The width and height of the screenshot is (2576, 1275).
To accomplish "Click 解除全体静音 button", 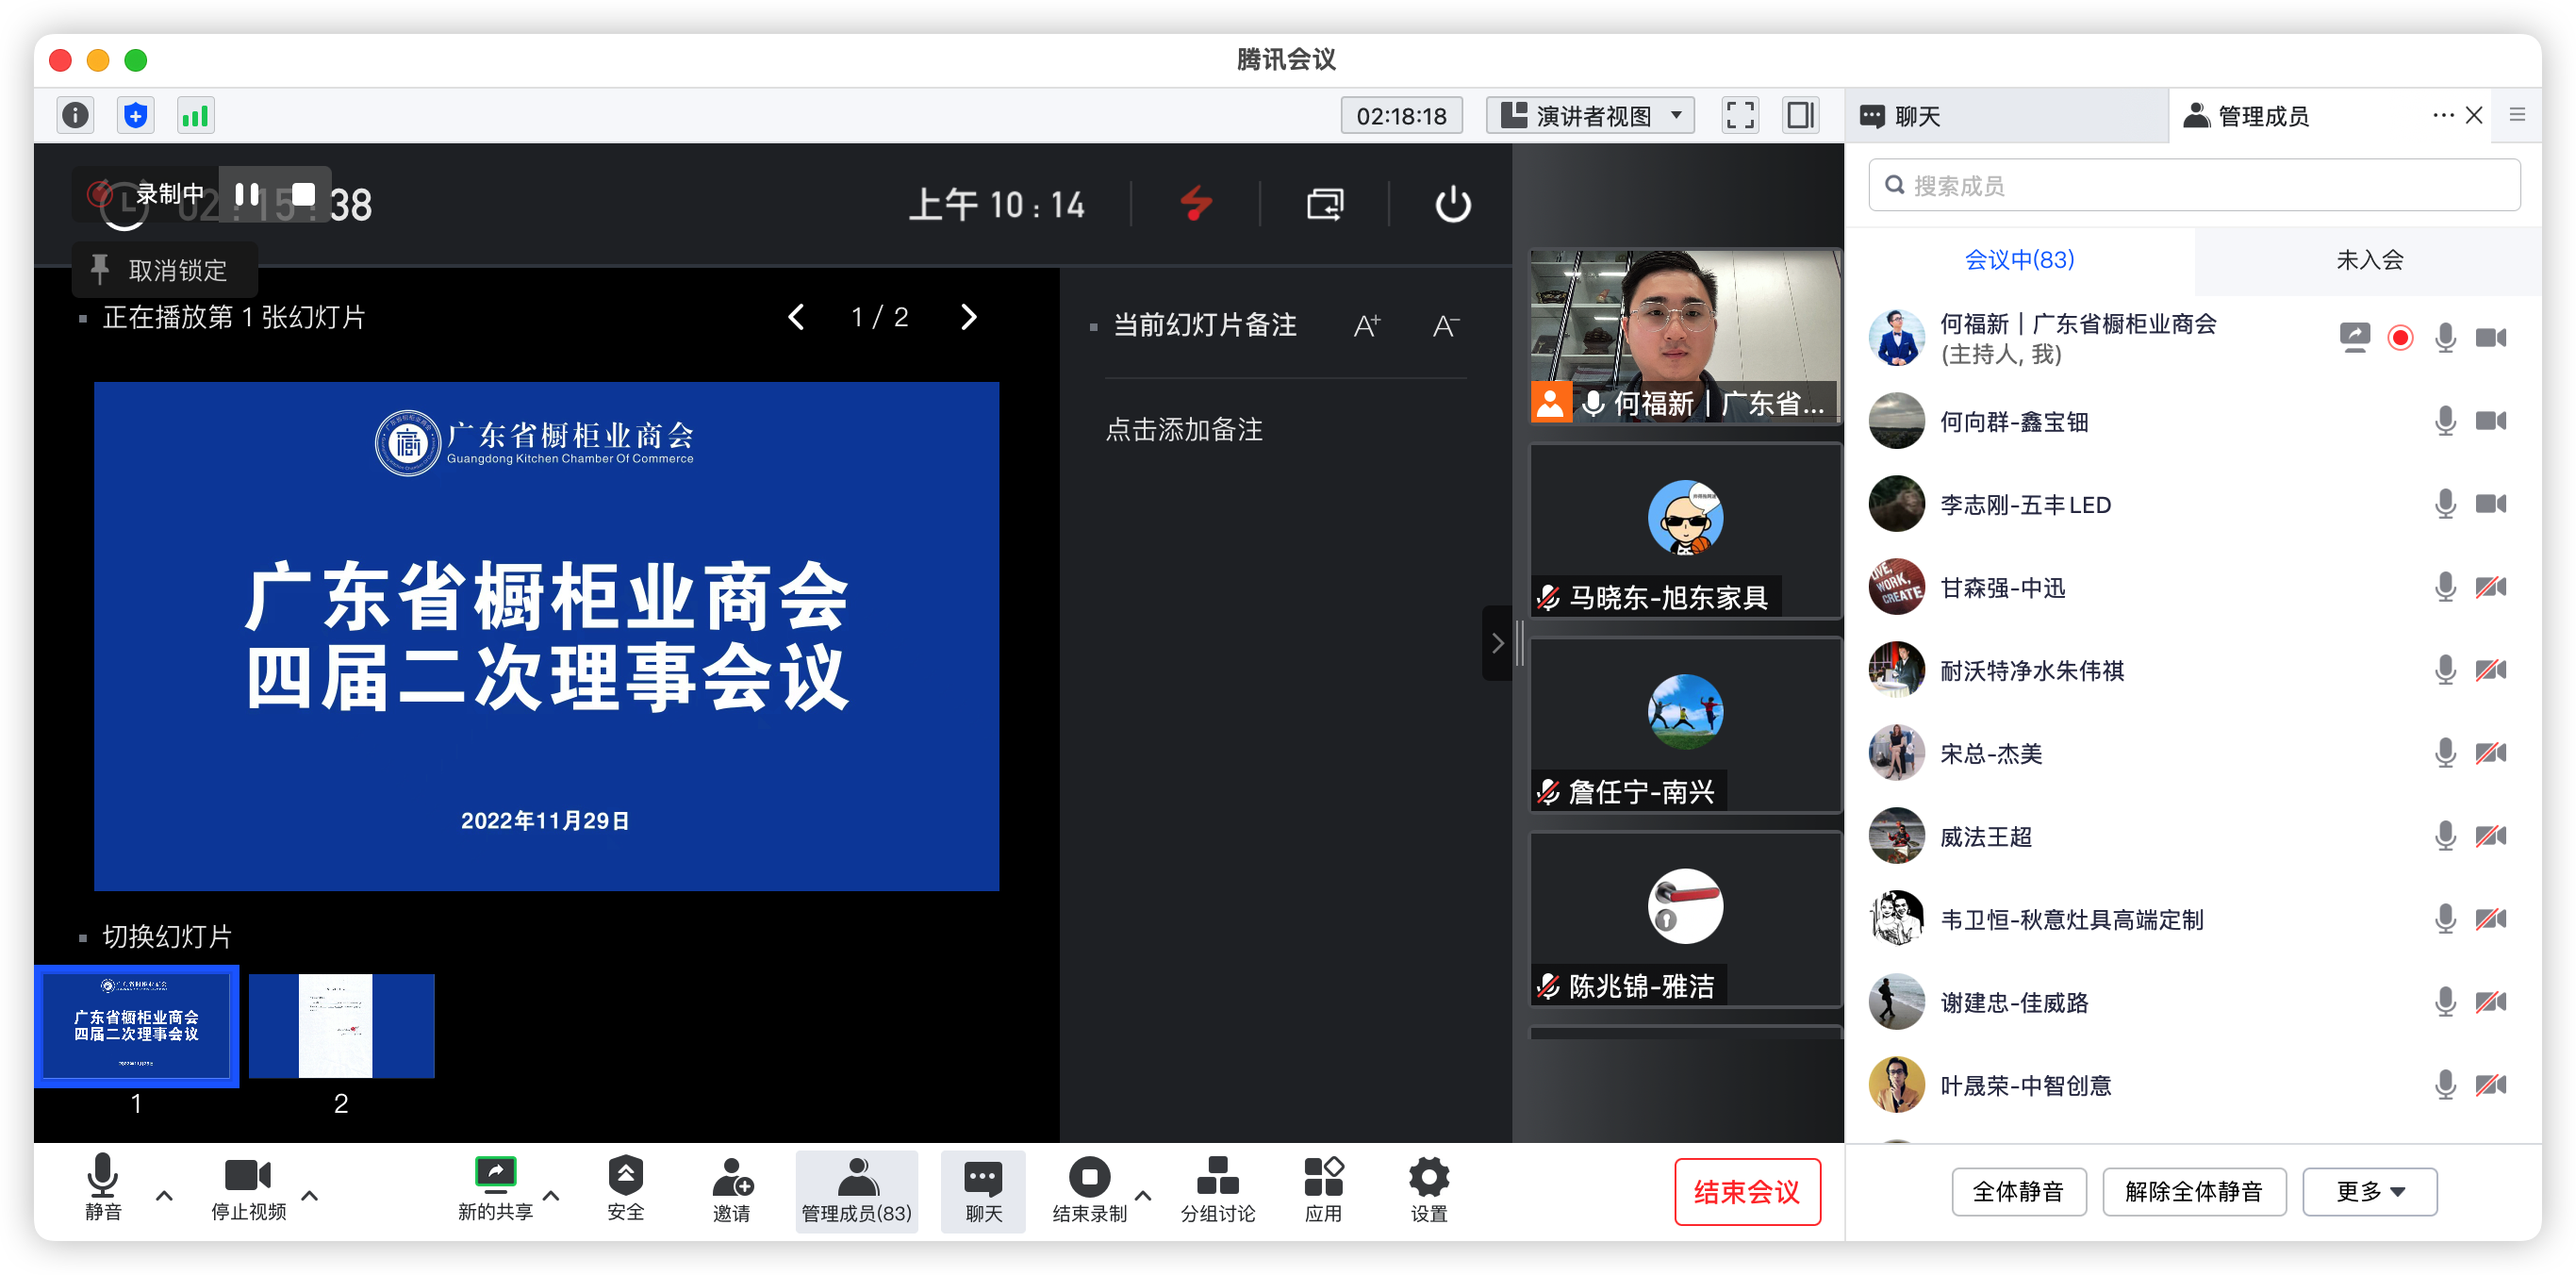I will [2193, 1191].
